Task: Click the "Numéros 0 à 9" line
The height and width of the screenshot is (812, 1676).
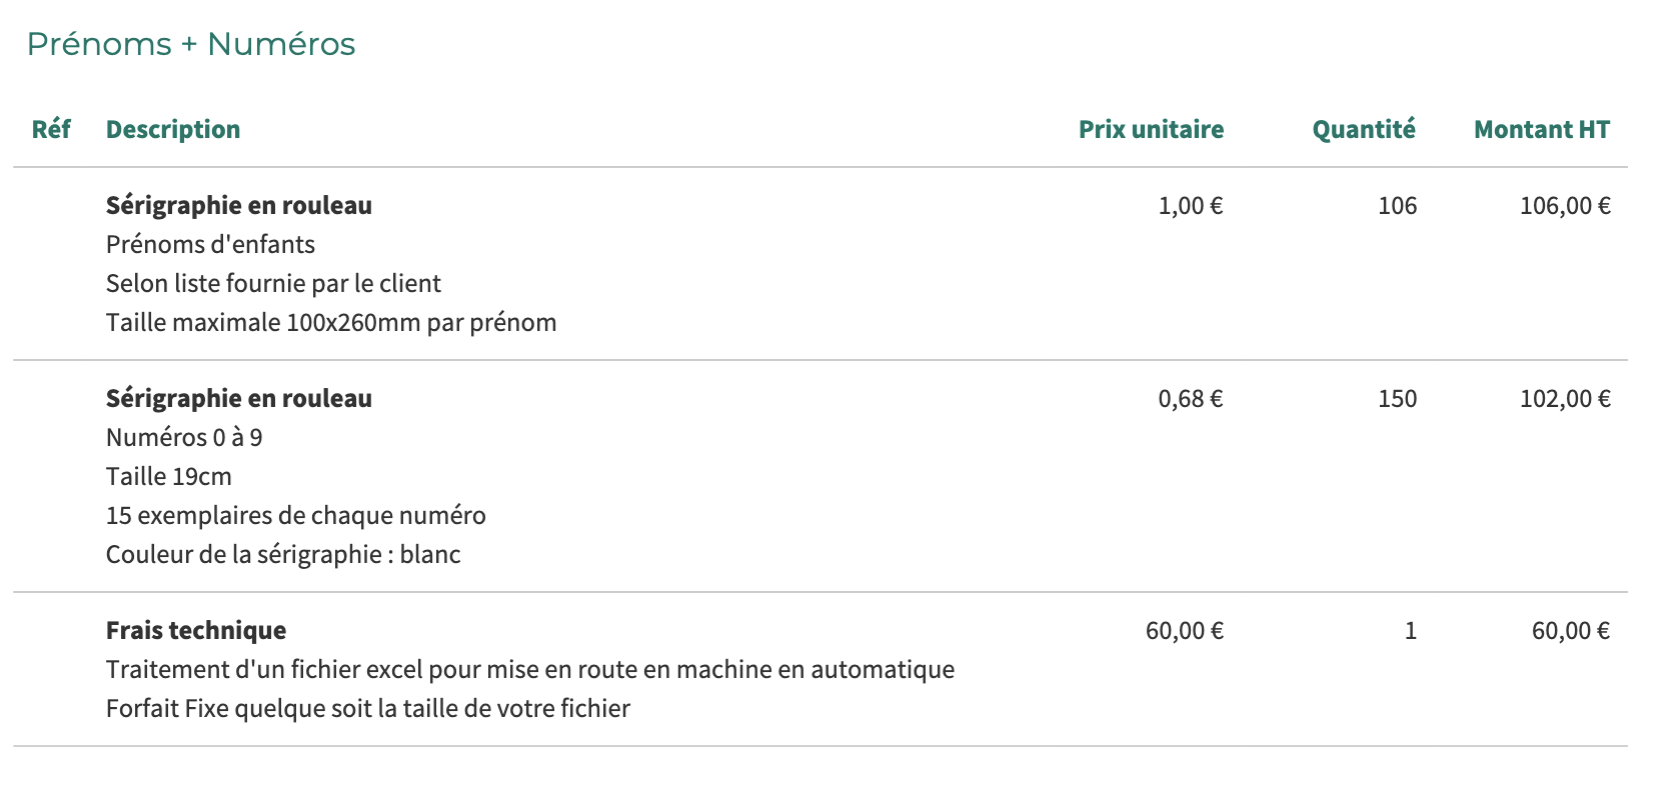Action: coord(184,437)
